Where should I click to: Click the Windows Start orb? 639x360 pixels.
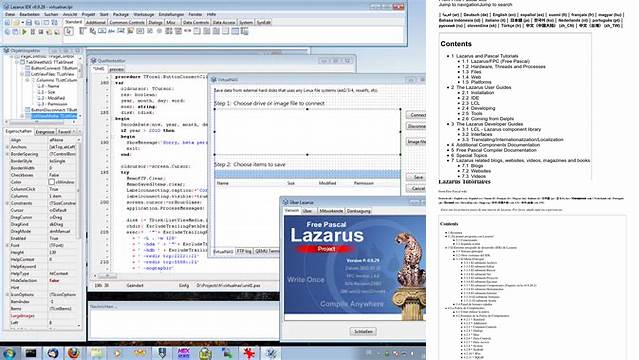click(x=9, y=353)
